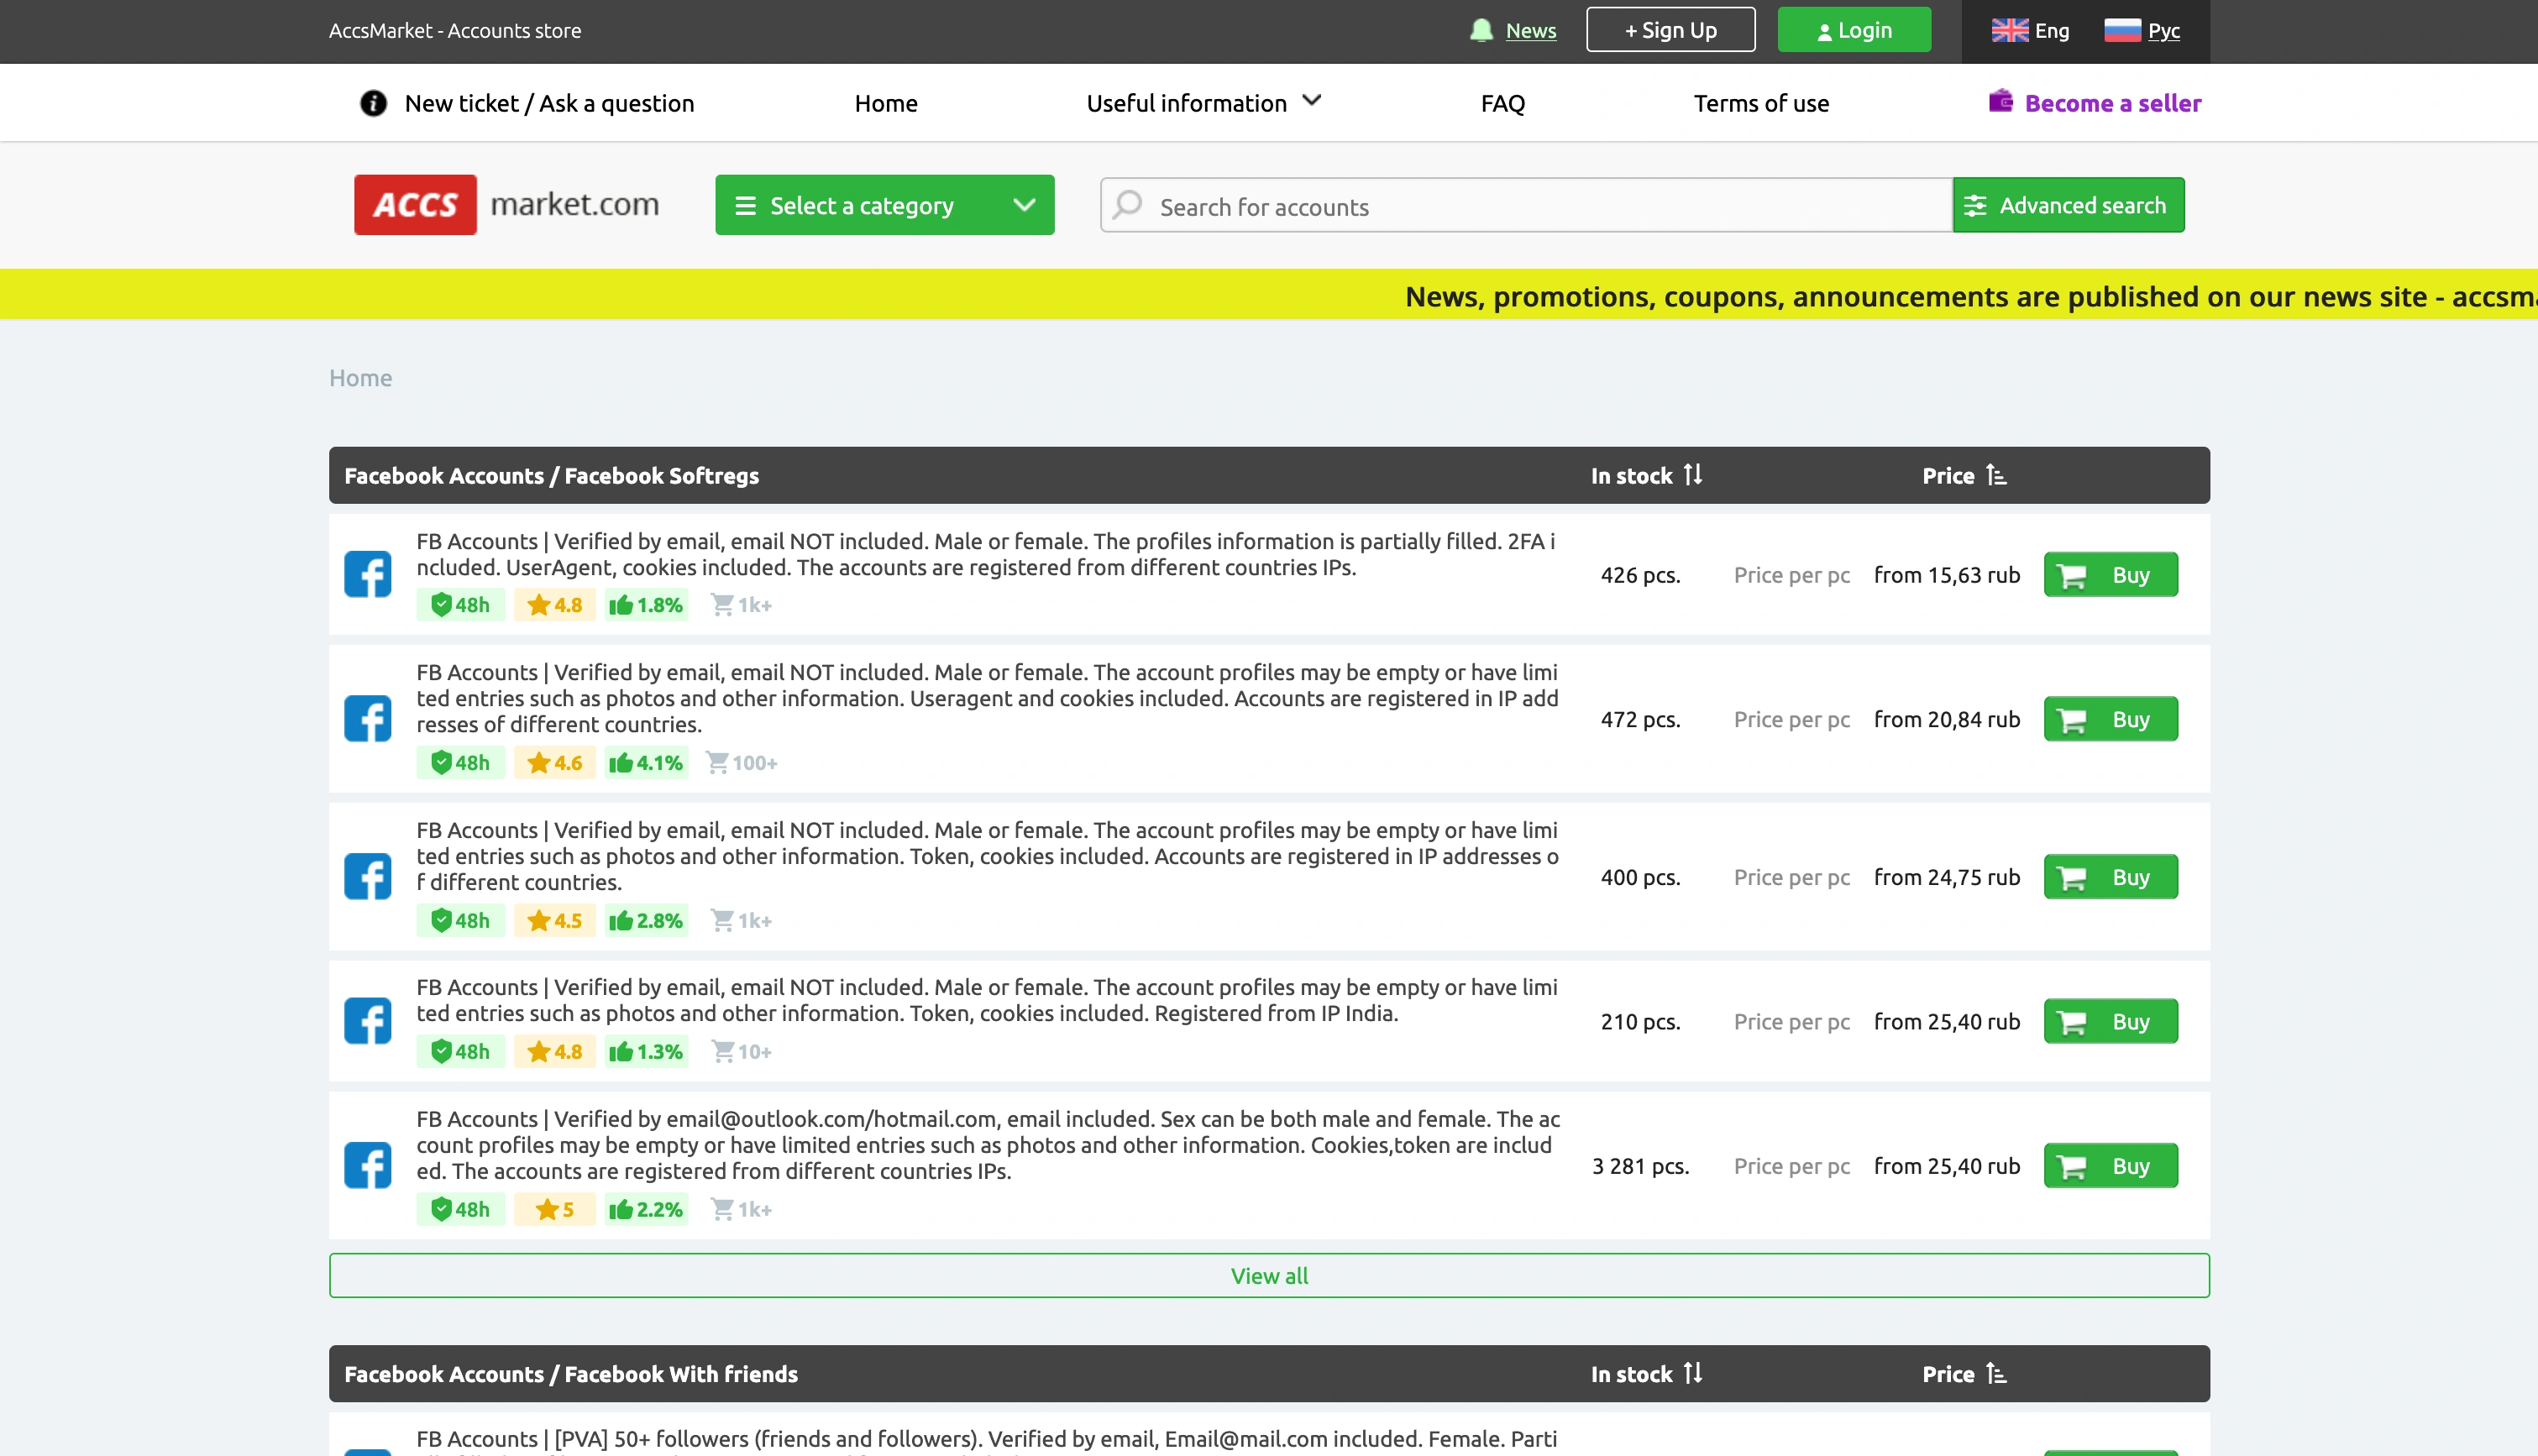The height and width of the screenshot is (1456, 2538).
Task: Go to Terms of use page
Action: [x=1760, y=103]
